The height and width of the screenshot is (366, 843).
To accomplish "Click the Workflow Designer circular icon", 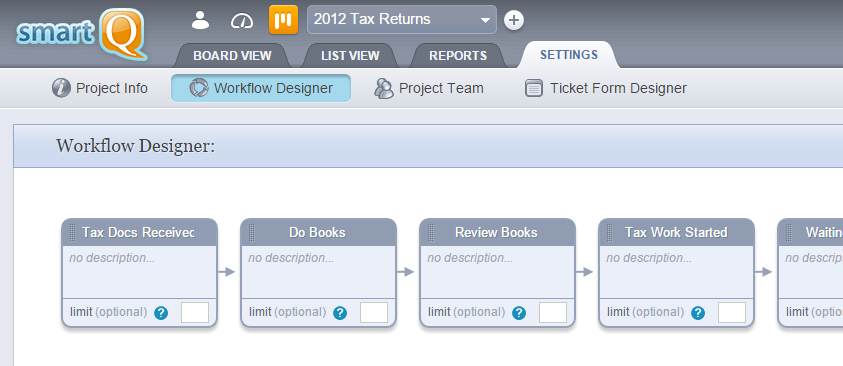I will 199,88.
